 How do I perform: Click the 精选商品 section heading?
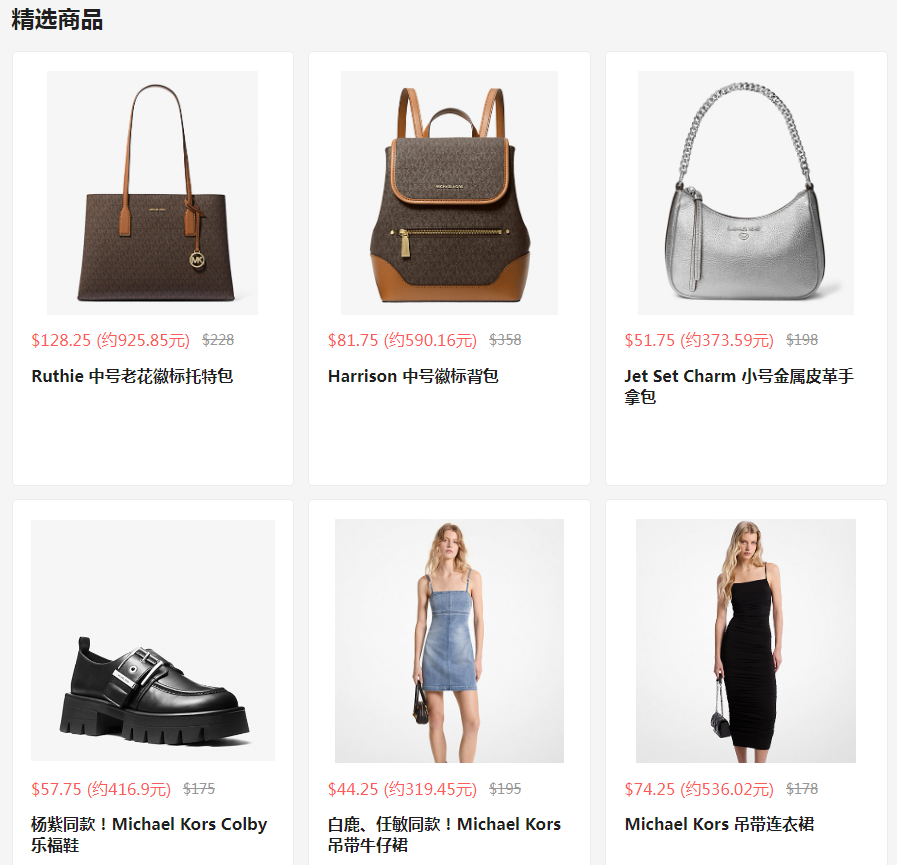point(57,20)
